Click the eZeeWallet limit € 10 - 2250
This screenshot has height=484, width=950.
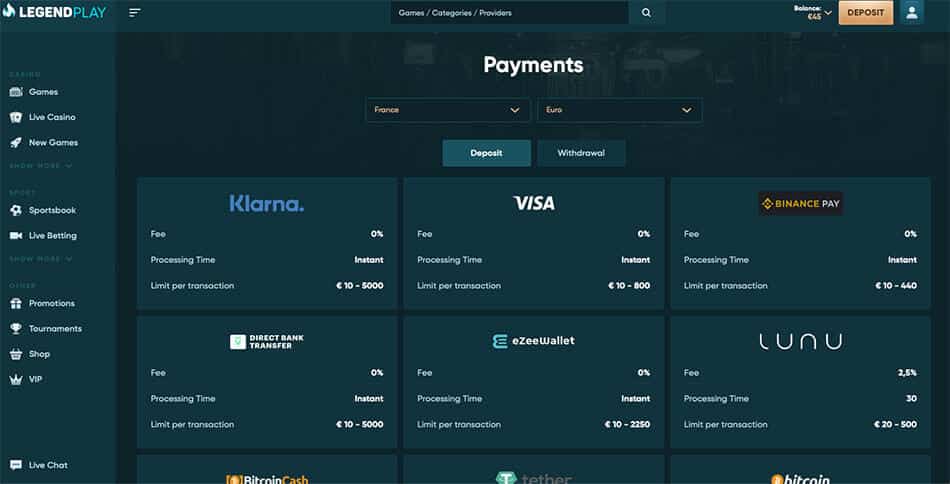(x=627, y=425)
